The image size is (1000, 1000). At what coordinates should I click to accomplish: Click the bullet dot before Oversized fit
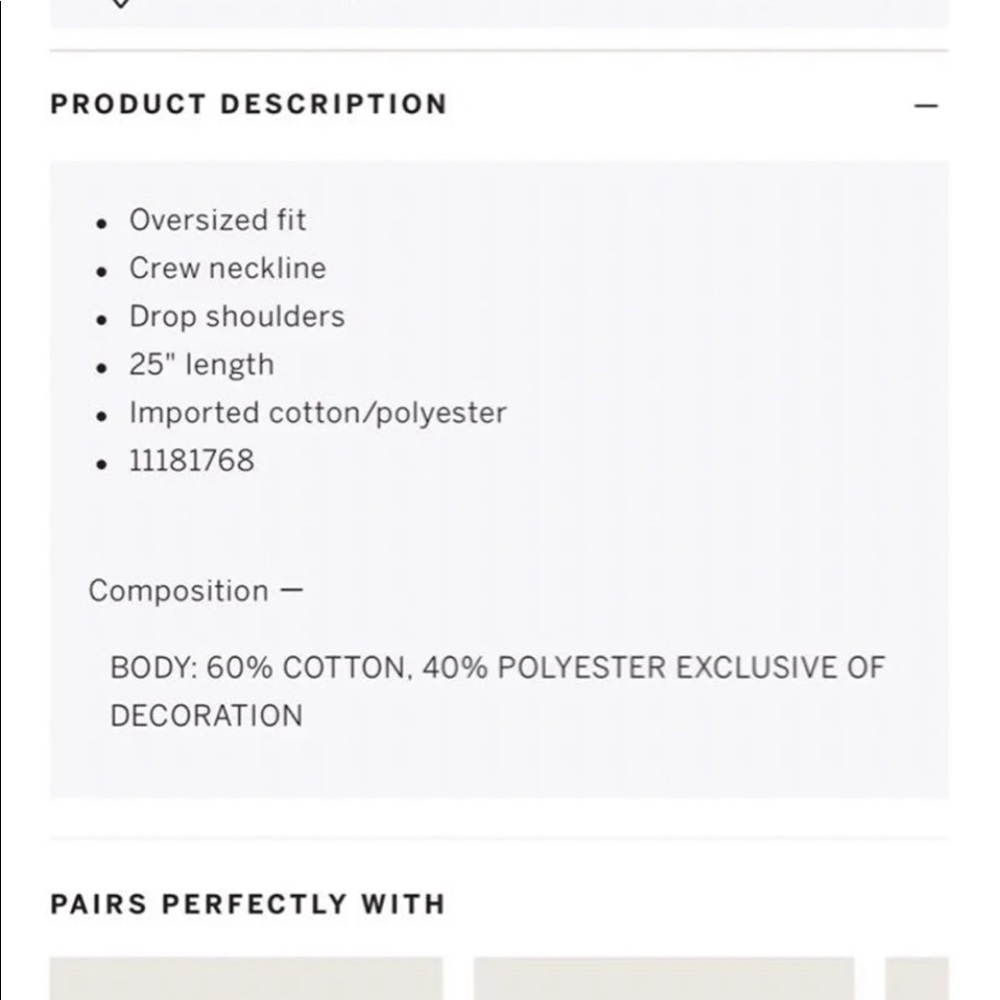click(101, 224)
